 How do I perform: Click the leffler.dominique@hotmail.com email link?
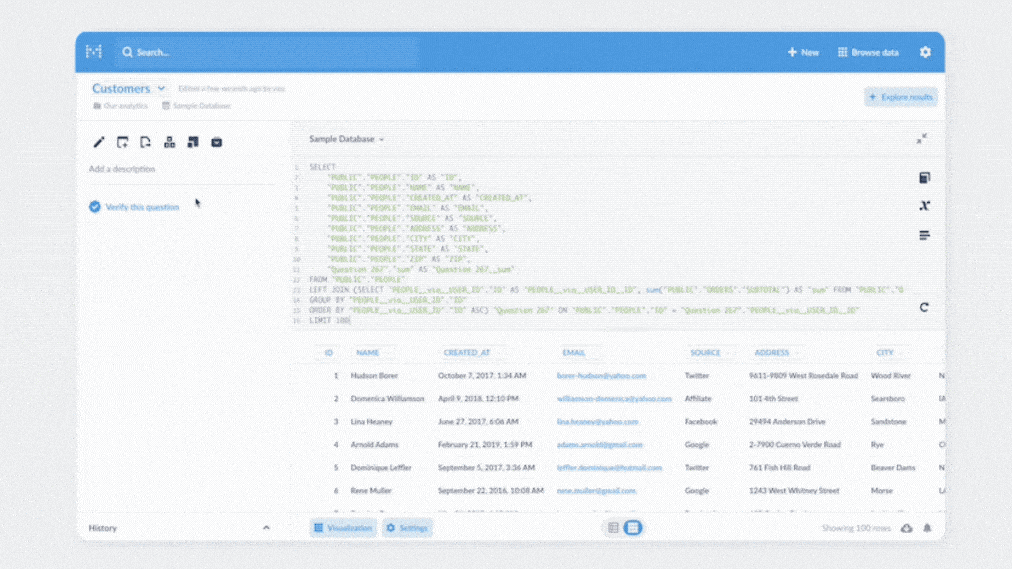click(609, 468)
